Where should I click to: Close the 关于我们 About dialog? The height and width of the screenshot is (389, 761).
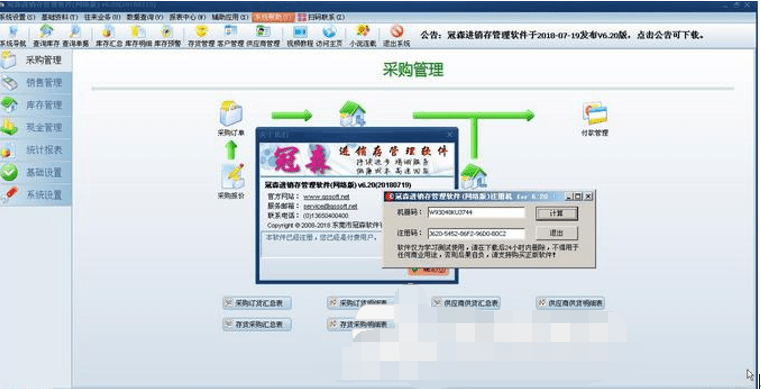click(x=451, y=135)
